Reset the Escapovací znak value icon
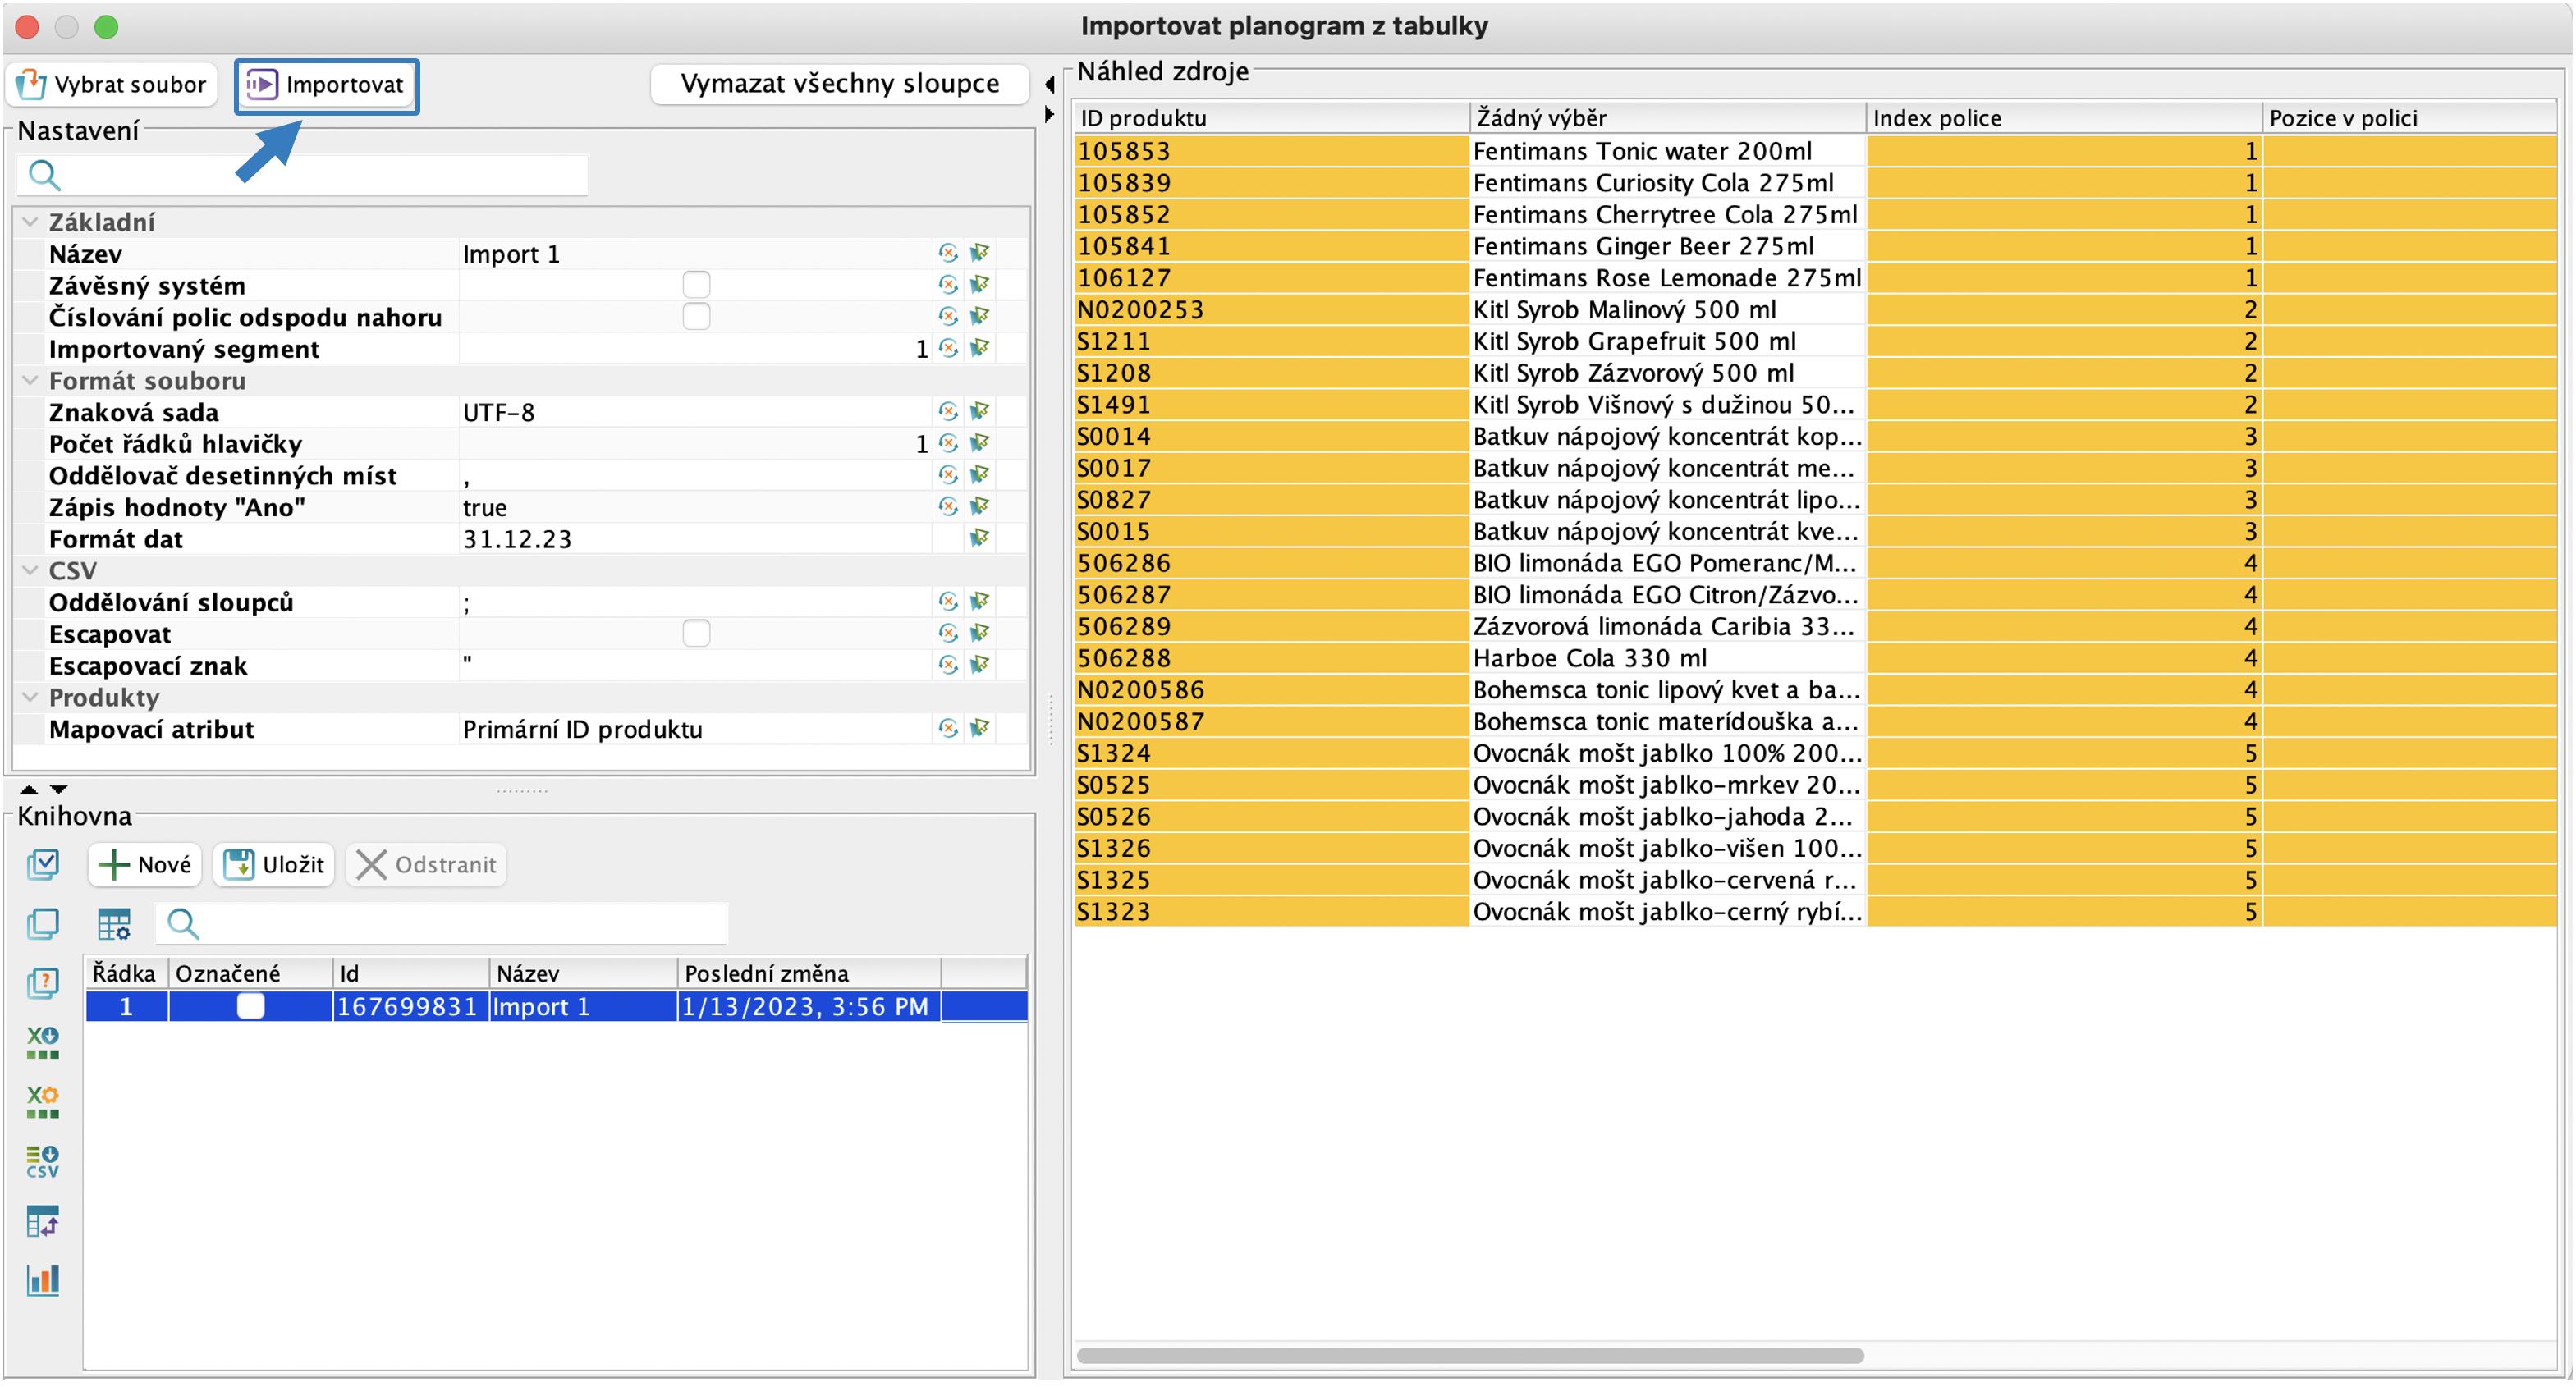This screenshot has height=1387, width=2576. pos(948,665)
